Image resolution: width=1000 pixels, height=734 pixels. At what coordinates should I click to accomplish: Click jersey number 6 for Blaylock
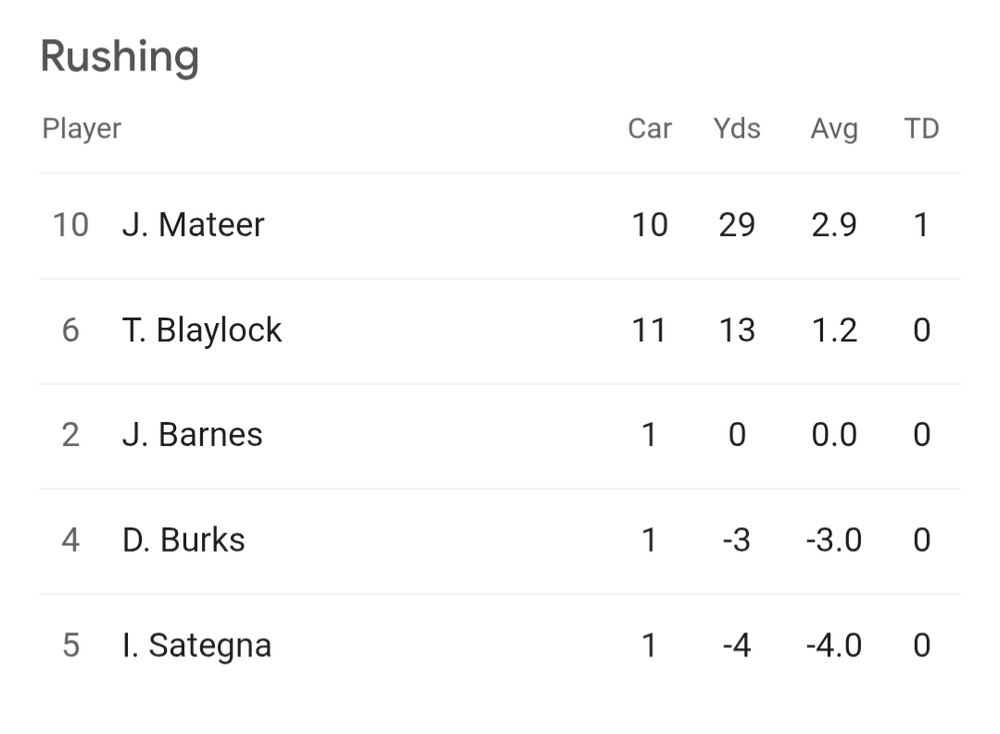(70, 330)
